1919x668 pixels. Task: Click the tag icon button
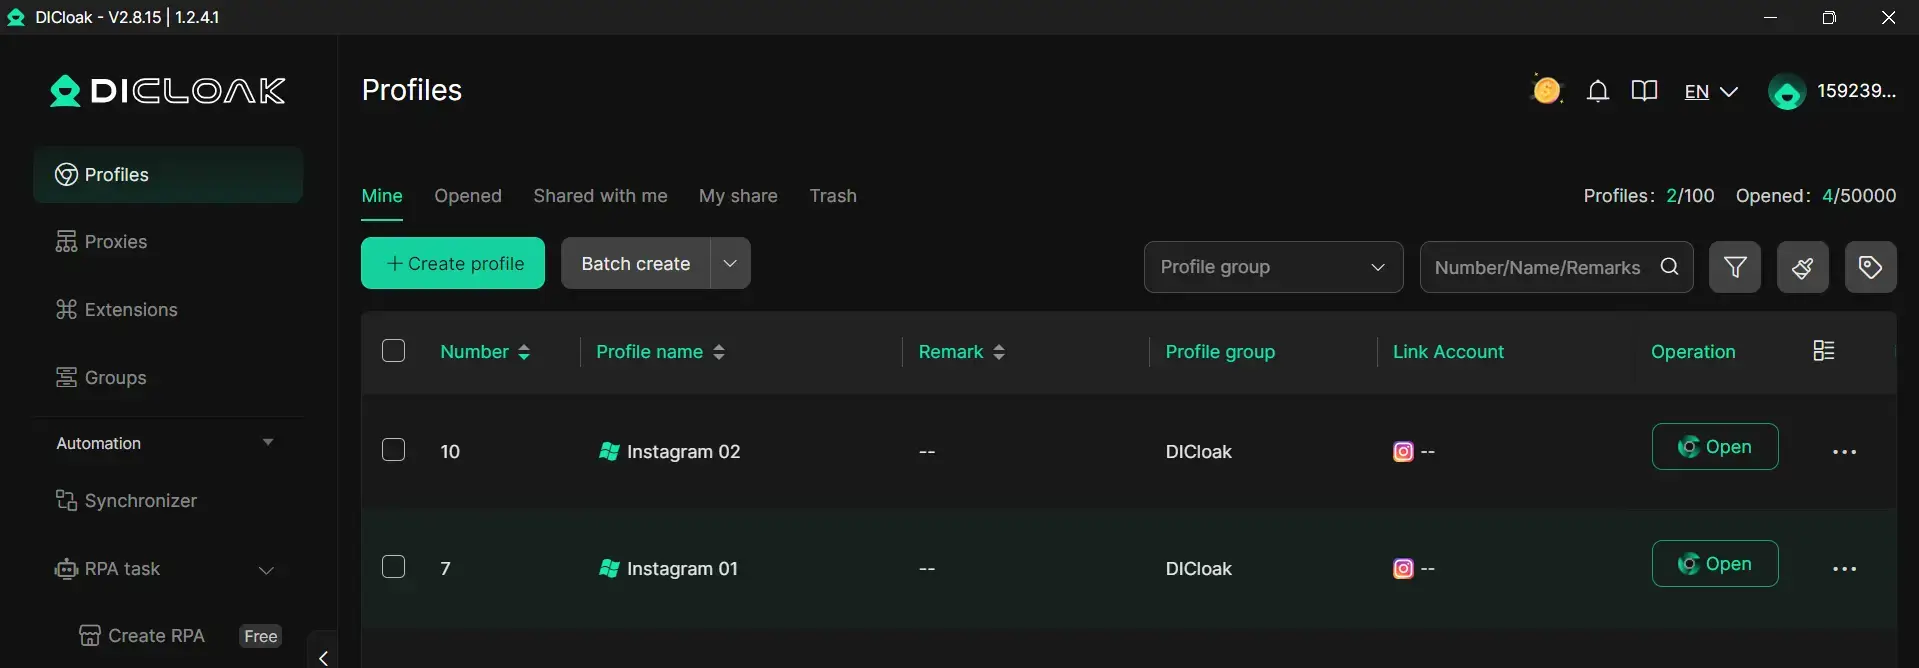click(x=1870, y=267)
